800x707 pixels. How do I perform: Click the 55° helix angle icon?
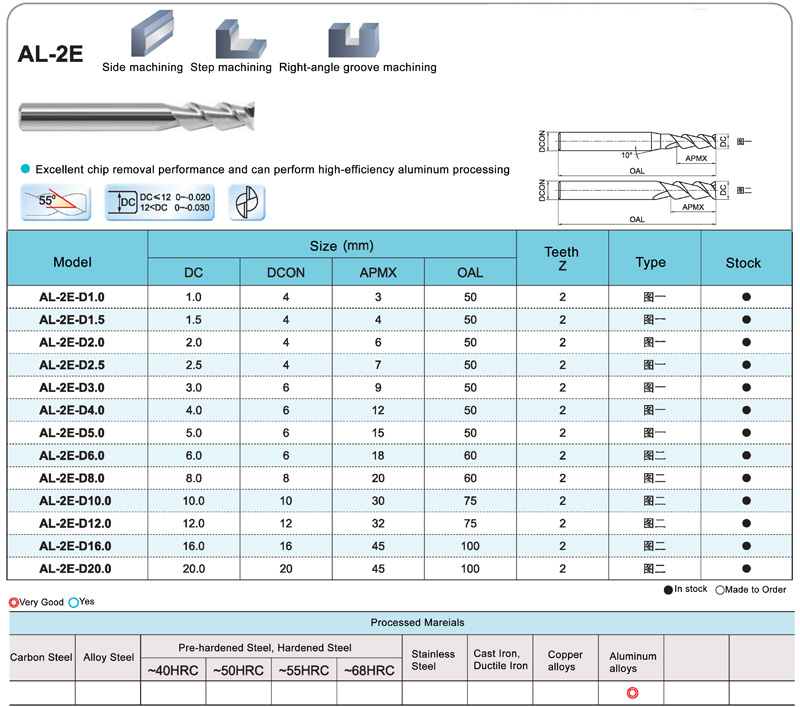point(56,203)
